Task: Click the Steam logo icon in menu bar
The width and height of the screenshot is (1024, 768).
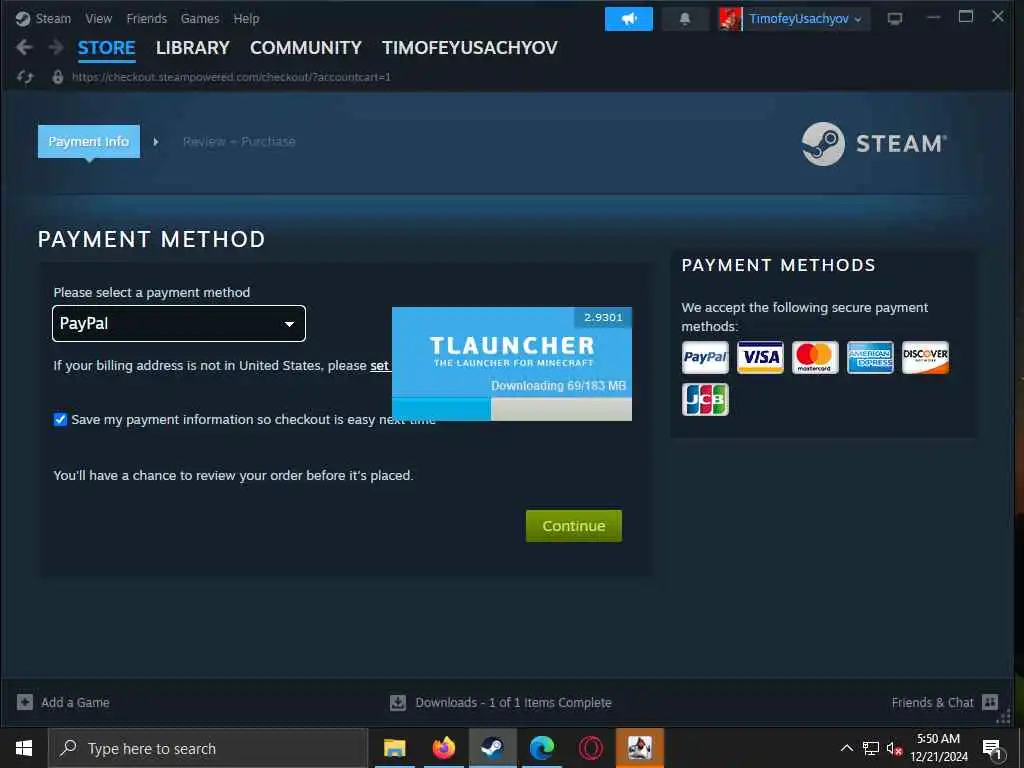Action: tap(23, 18)
